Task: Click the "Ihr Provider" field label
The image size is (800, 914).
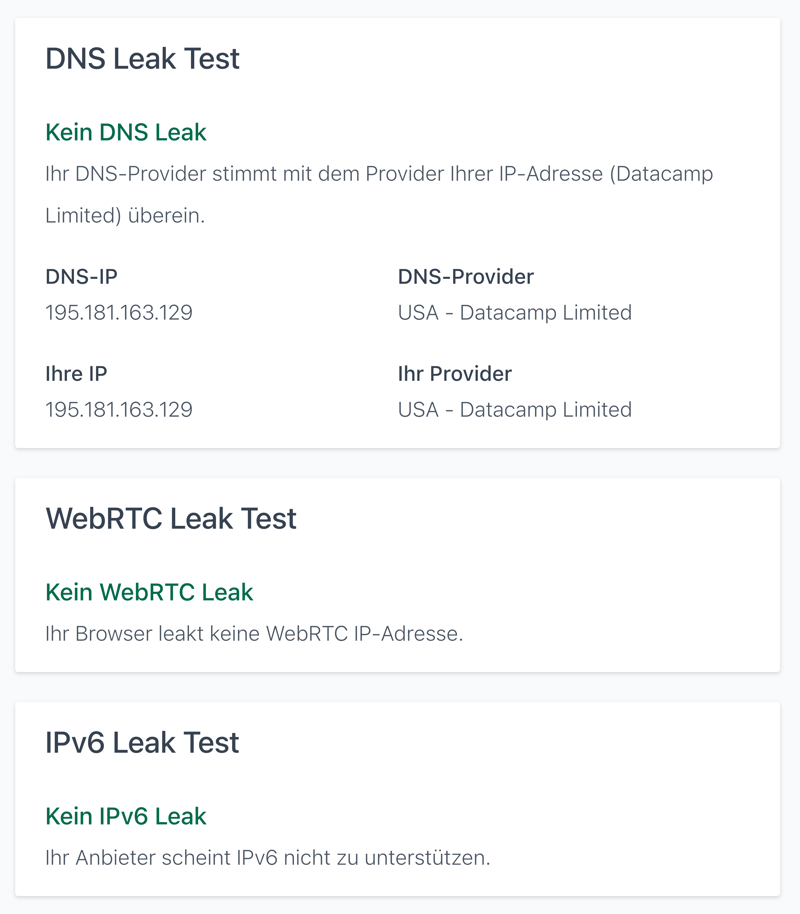Action: coord(455,374)
